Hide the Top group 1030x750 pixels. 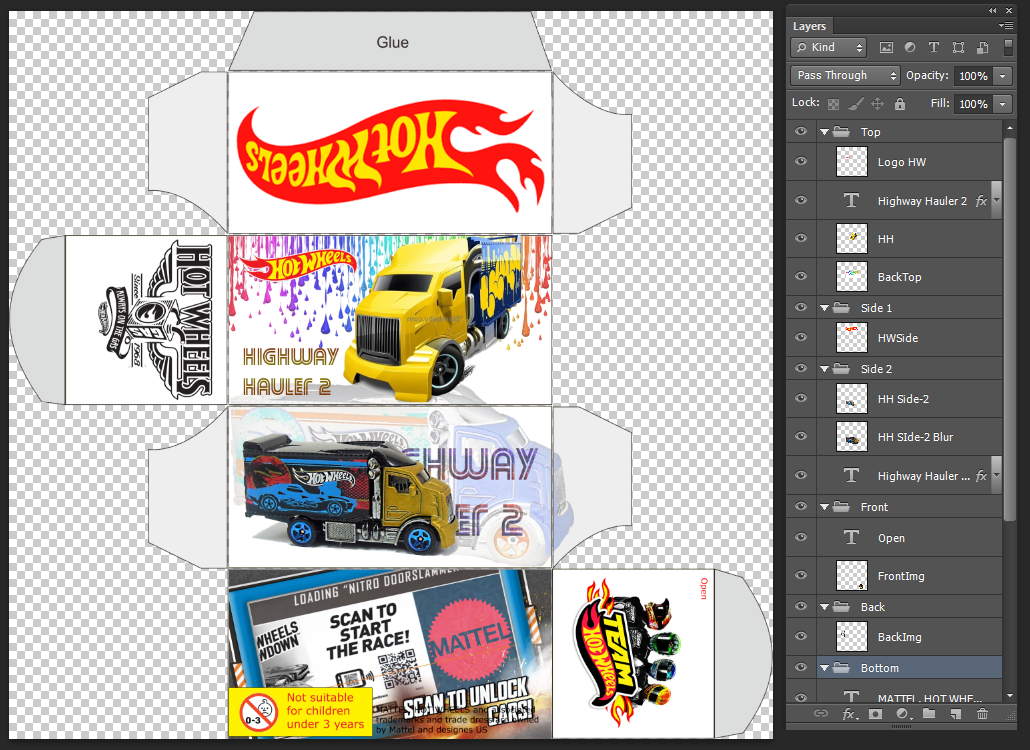point(801,131)
